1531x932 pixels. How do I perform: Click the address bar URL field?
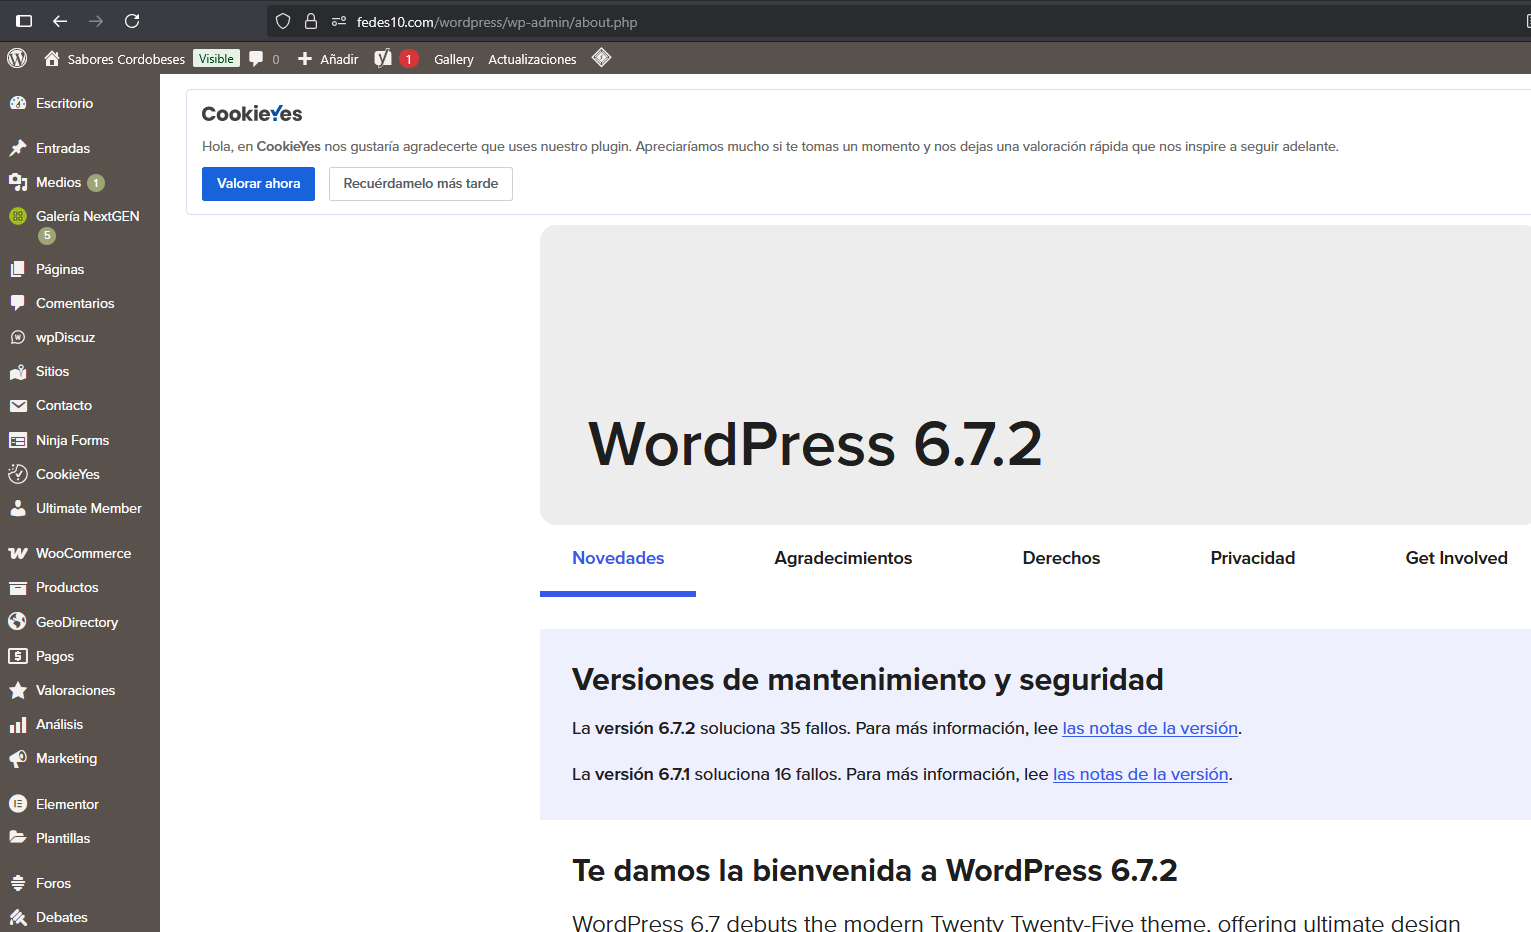click(x=900, y=21)
